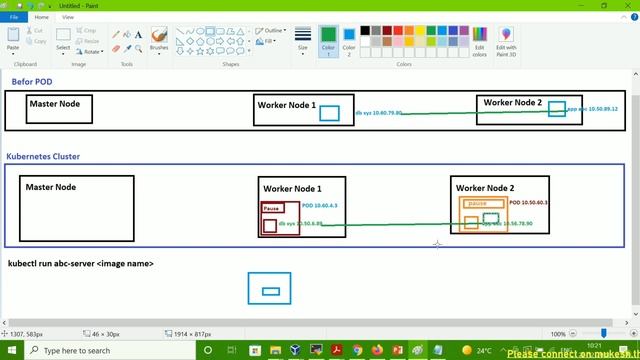Open Chrome from the taskbar

(357, 350)
